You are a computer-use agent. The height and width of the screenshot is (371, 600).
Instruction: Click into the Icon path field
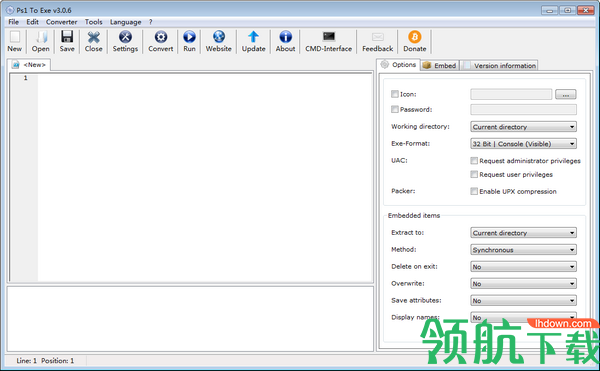coord(511,94)
